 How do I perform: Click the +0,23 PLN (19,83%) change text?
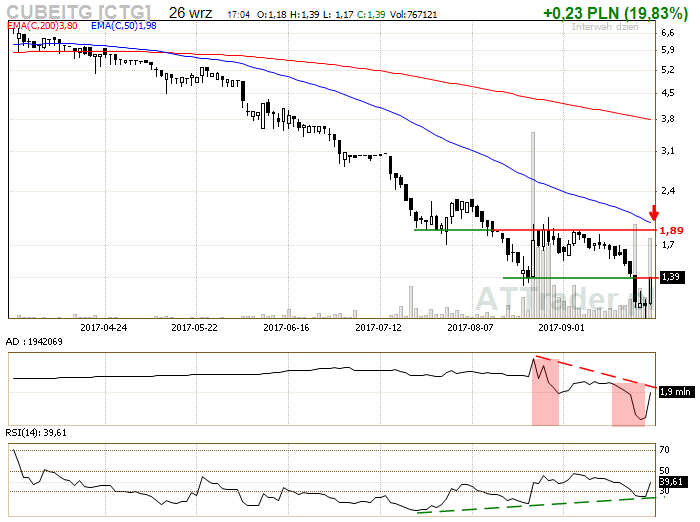[x=613, y=13]
